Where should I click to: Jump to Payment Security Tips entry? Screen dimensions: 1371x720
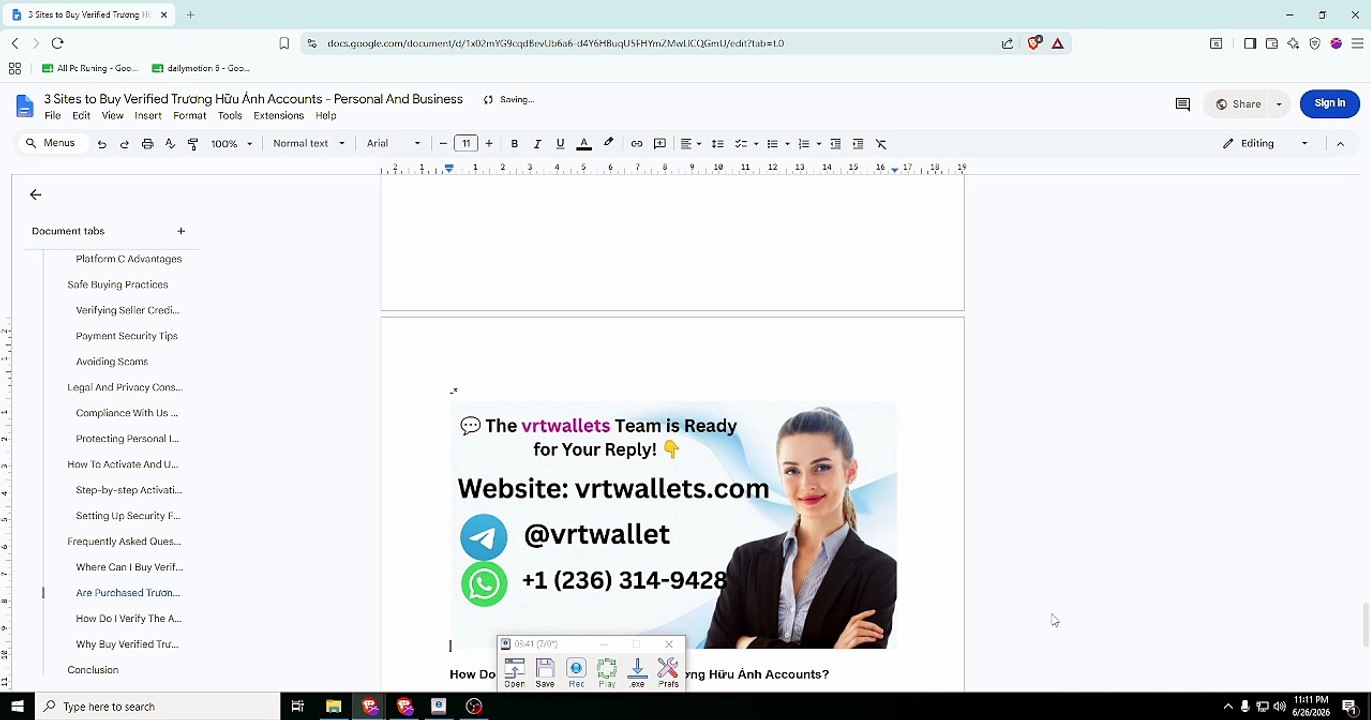click(x=127, y=336)
